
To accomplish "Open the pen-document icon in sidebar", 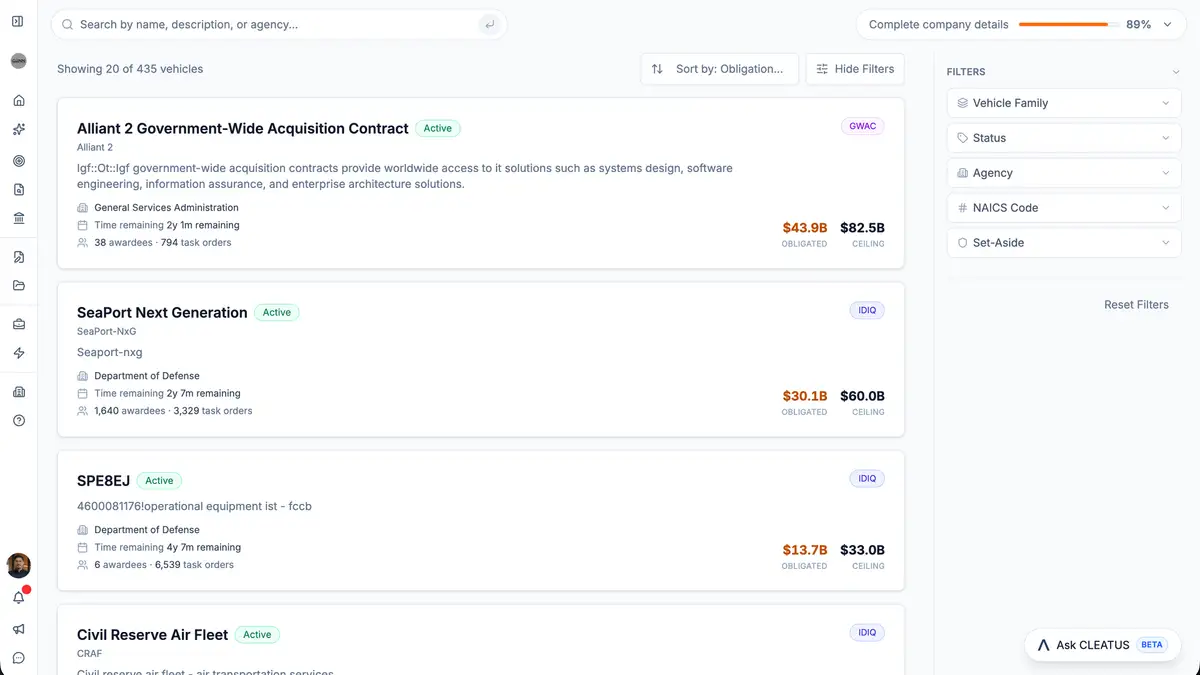I will coord(18,257).
